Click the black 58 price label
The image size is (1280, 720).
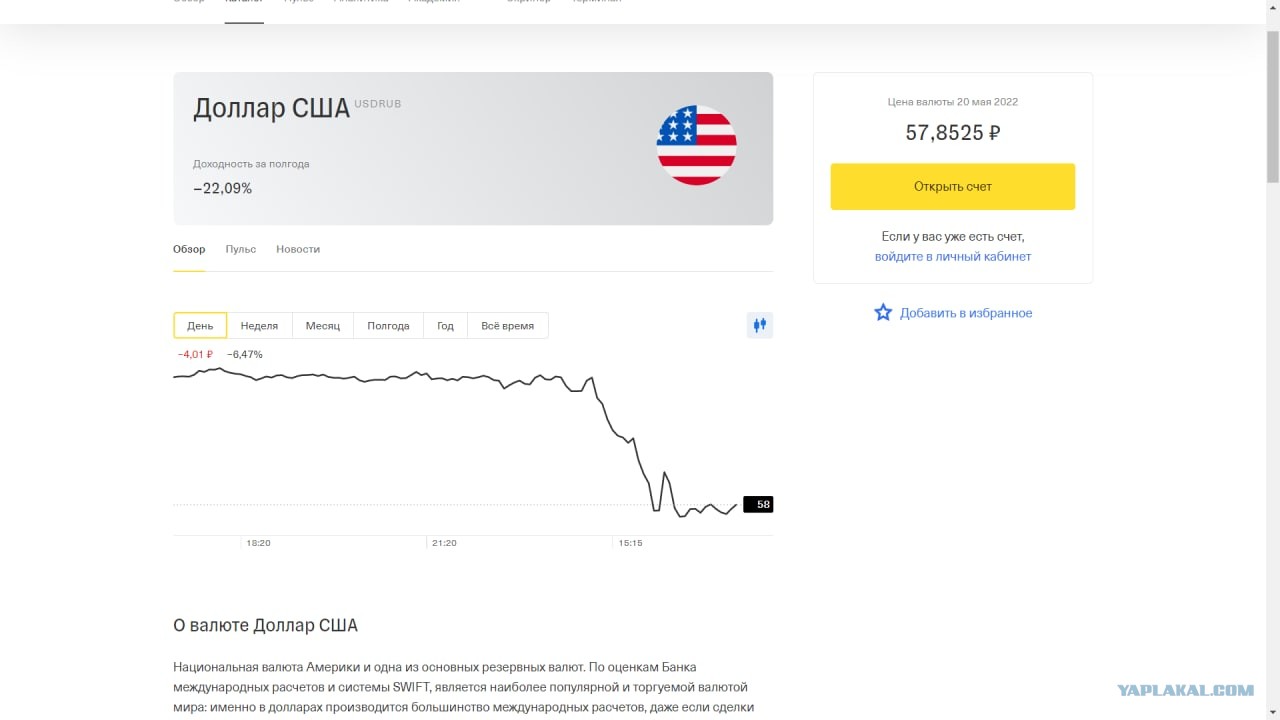[x=758, y=505]
